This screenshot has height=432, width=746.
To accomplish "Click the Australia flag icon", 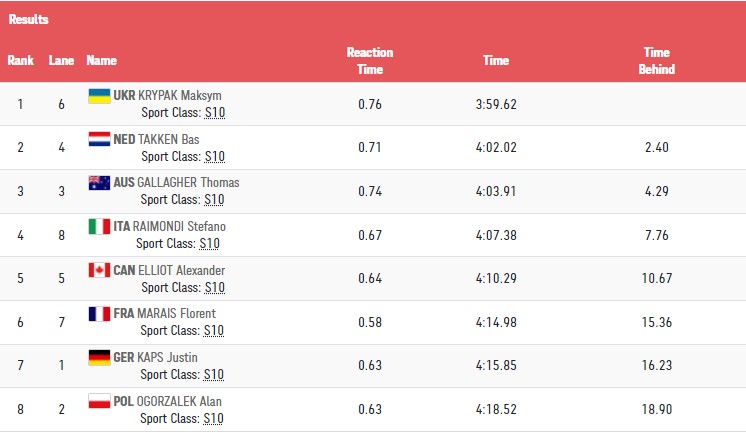I will pos(99,182).
